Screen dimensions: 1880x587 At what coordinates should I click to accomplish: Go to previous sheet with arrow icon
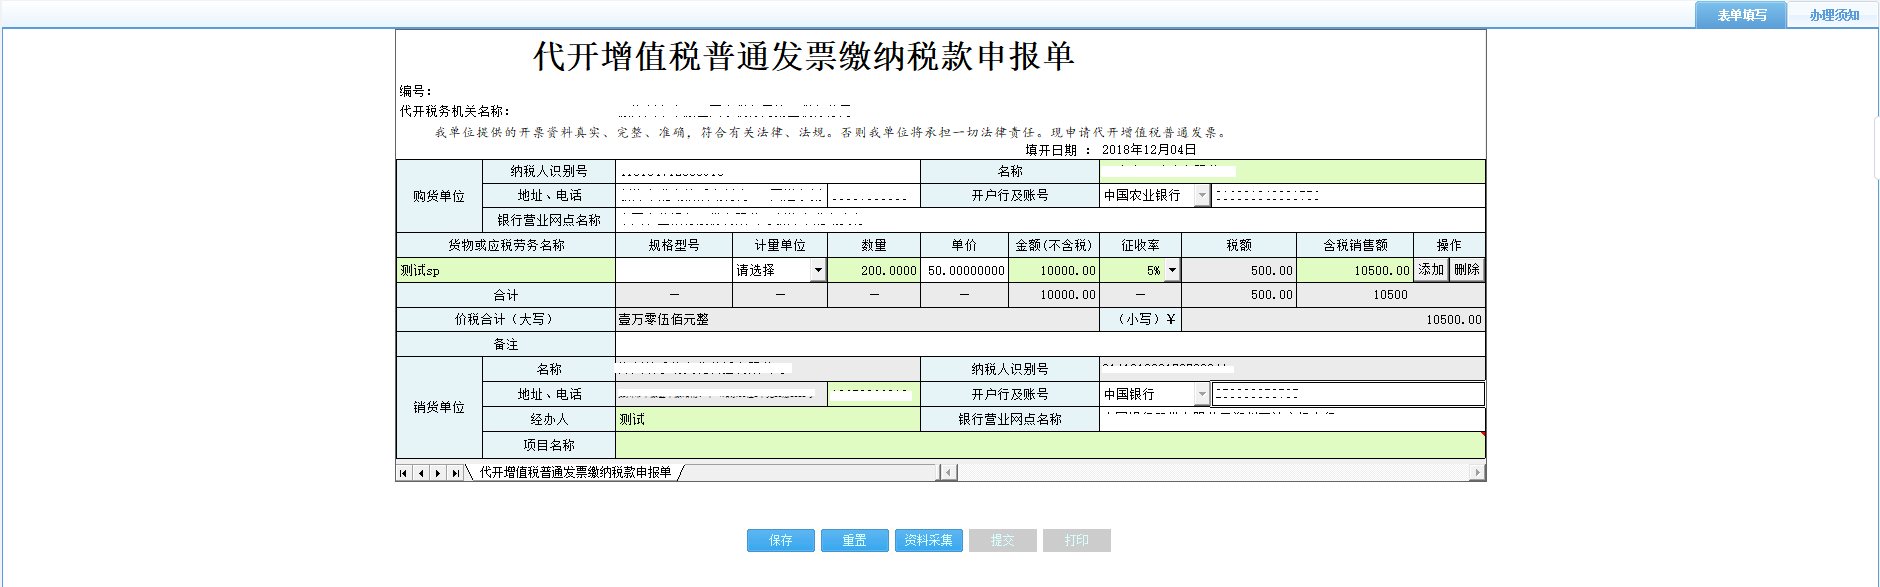[x=421, y=473]
